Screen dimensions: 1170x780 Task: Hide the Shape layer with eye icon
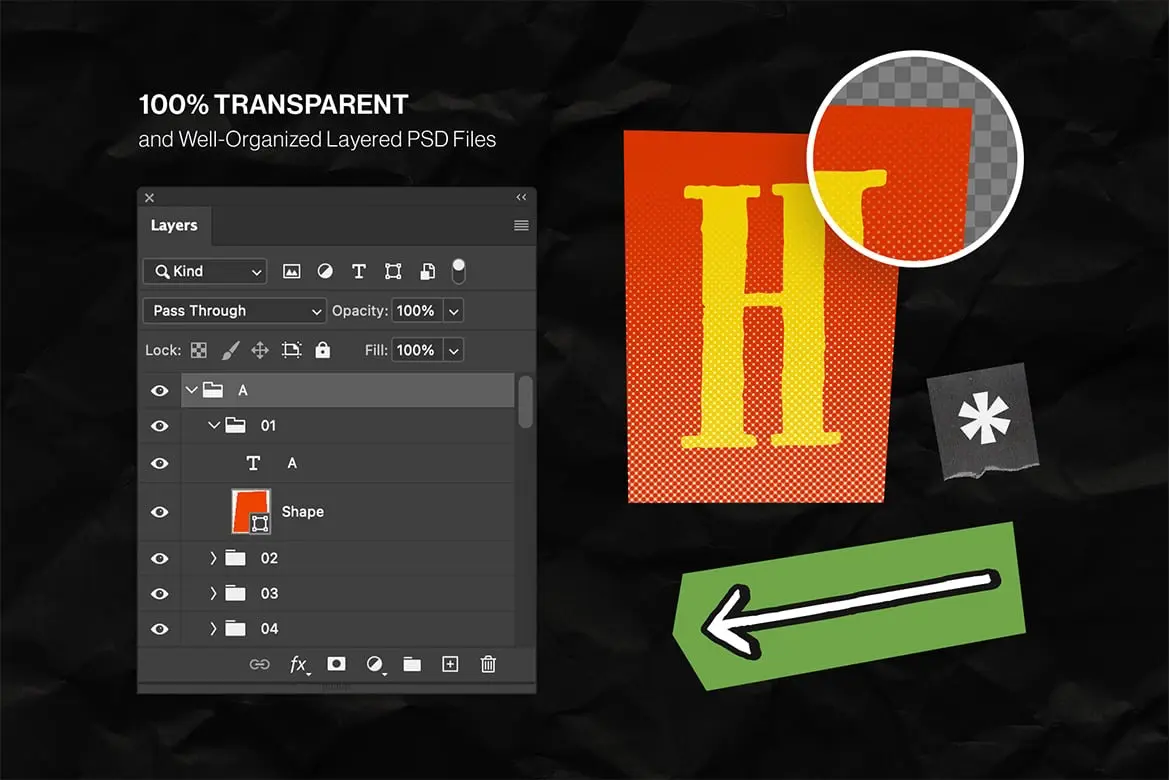point(159,512)
